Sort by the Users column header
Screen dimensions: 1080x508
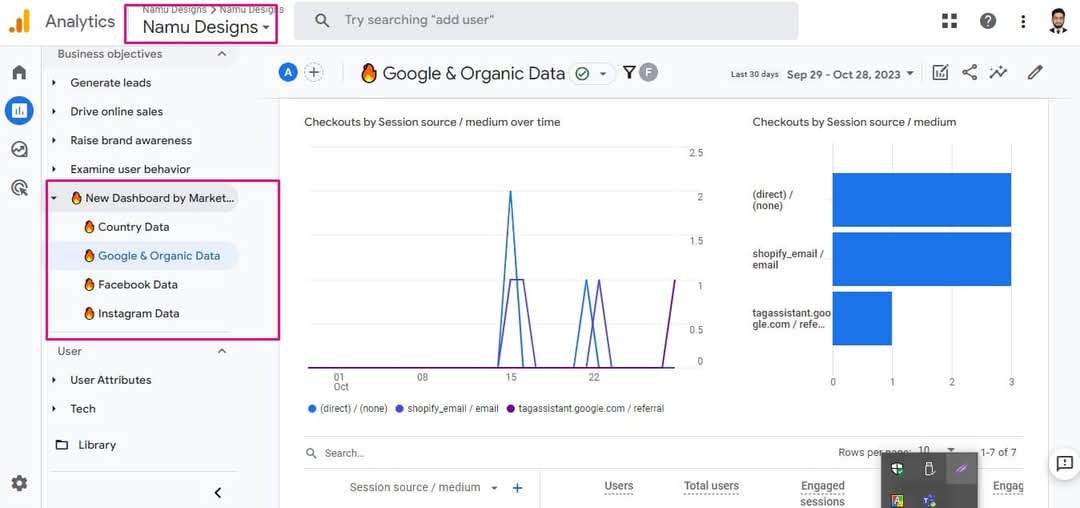619,486
